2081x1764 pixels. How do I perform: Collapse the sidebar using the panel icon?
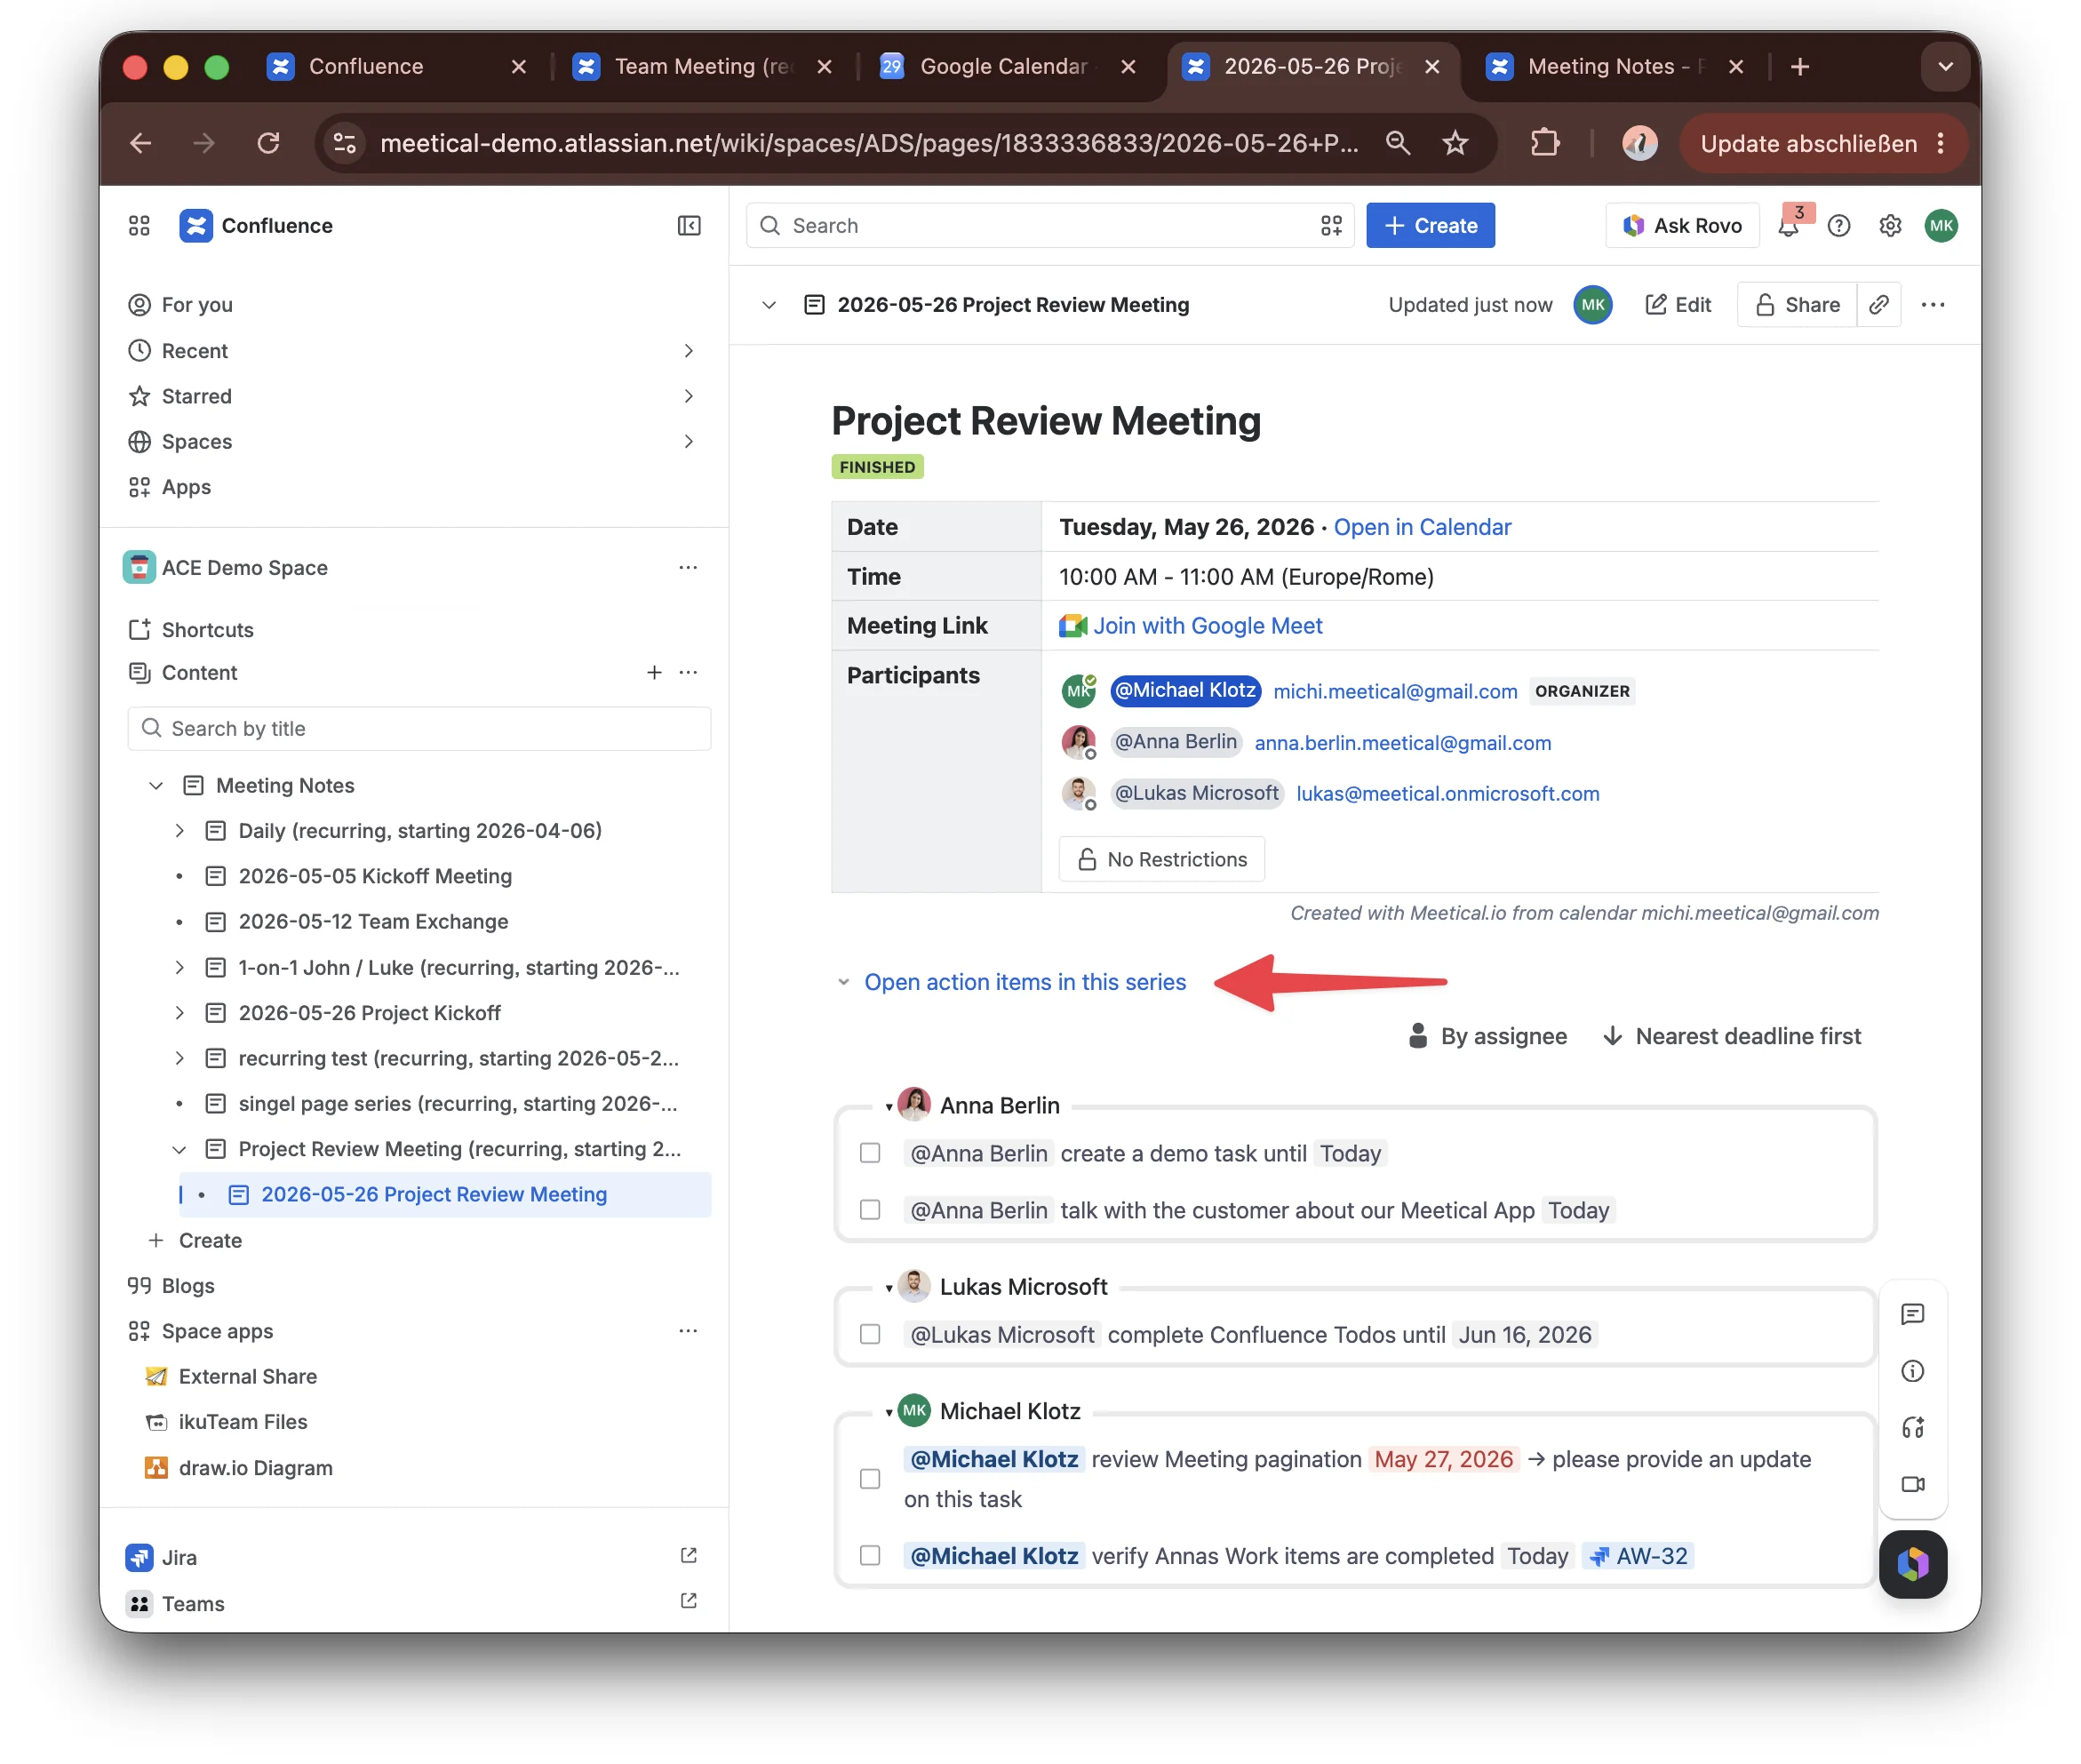click(x=689, y=226)
